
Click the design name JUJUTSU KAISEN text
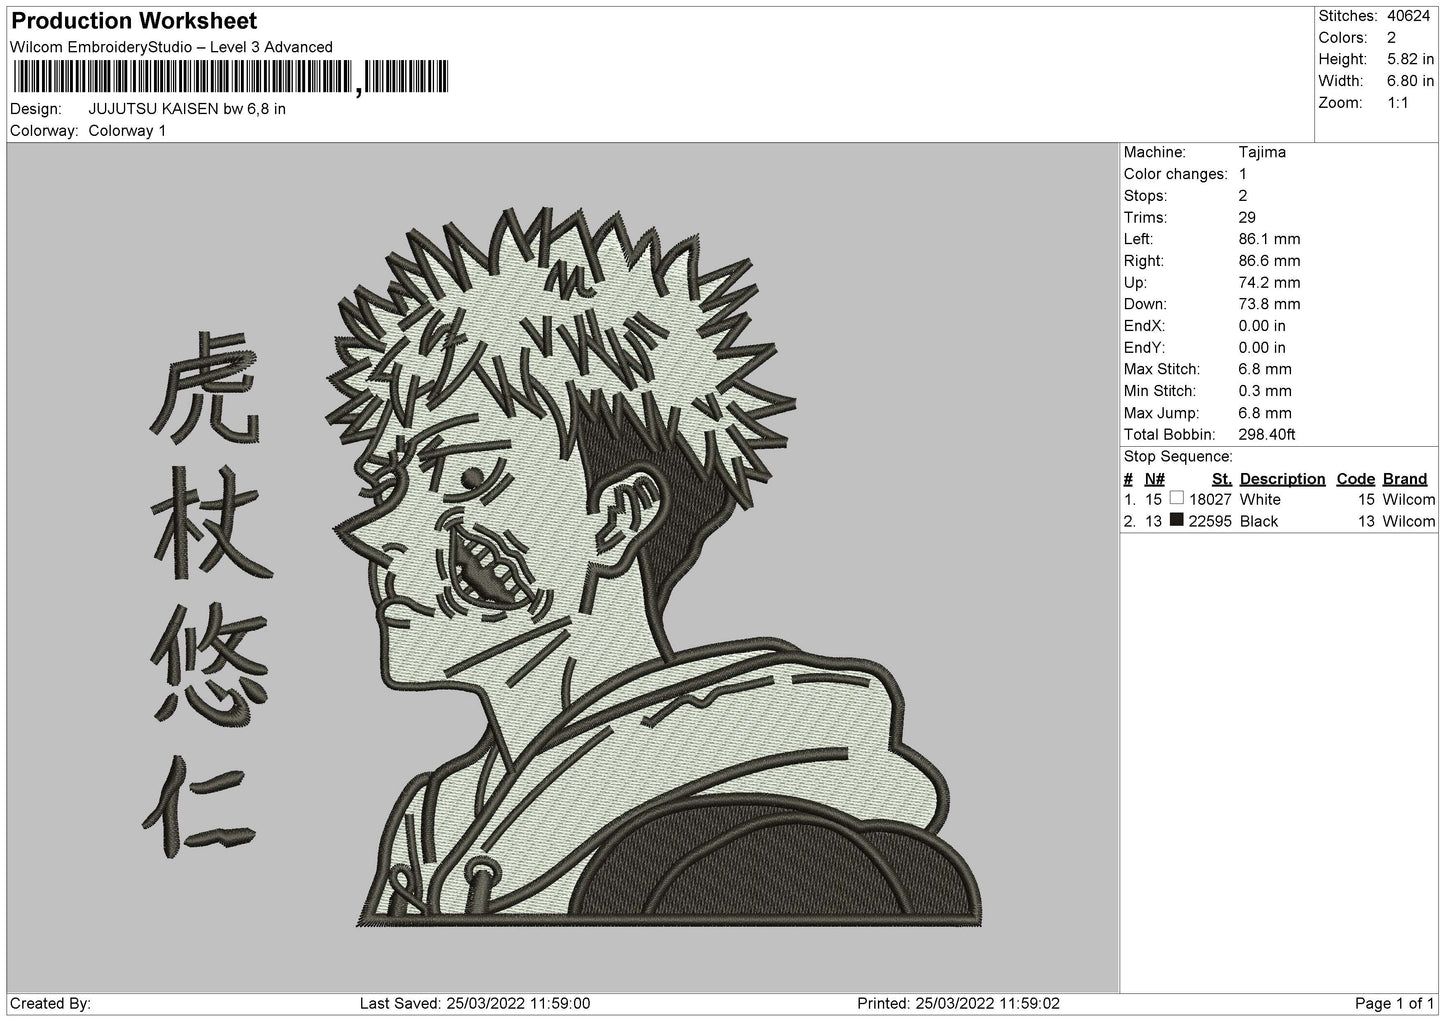click(187, 108)
